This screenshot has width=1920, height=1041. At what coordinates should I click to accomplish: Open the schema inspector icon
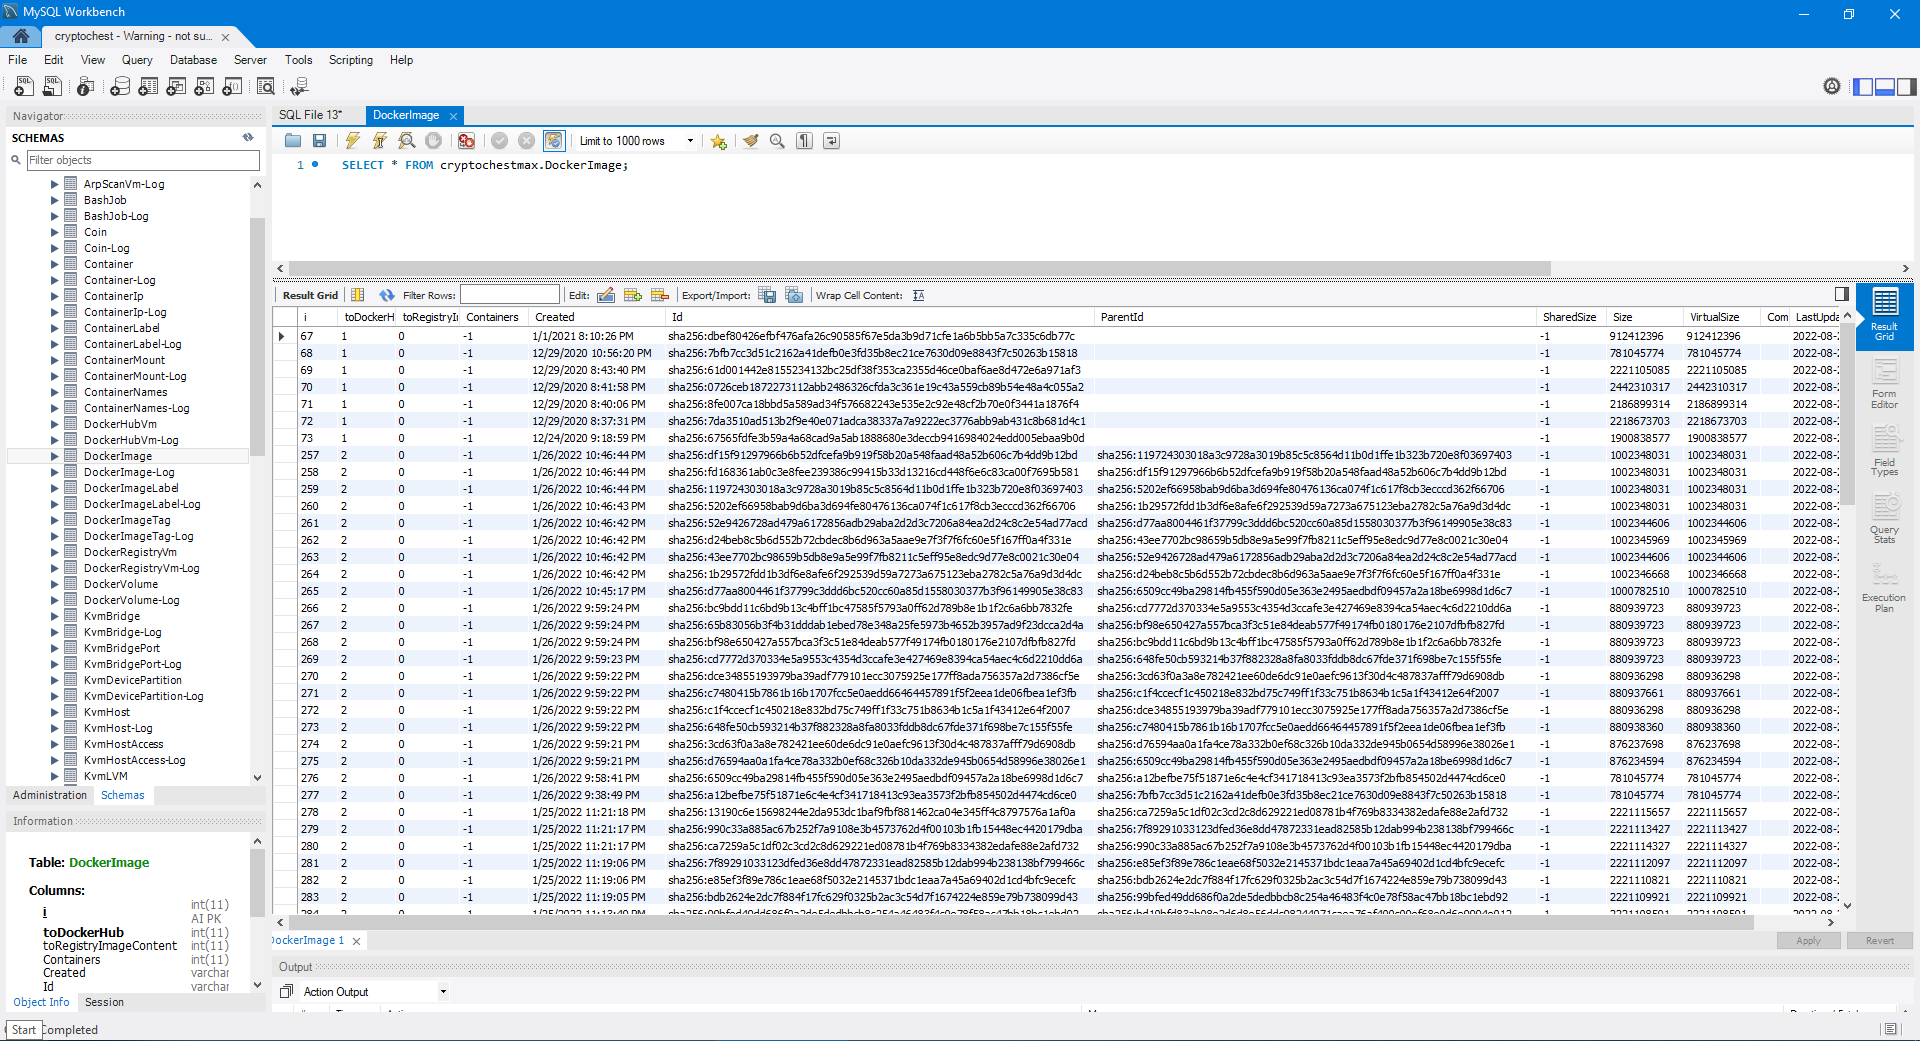86,87
